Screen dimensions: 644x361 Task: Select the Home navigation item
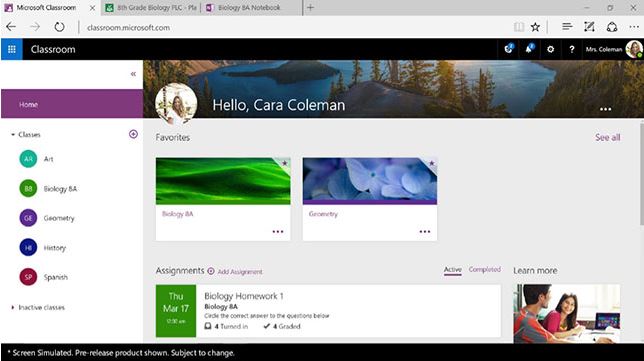click(72, 104)
